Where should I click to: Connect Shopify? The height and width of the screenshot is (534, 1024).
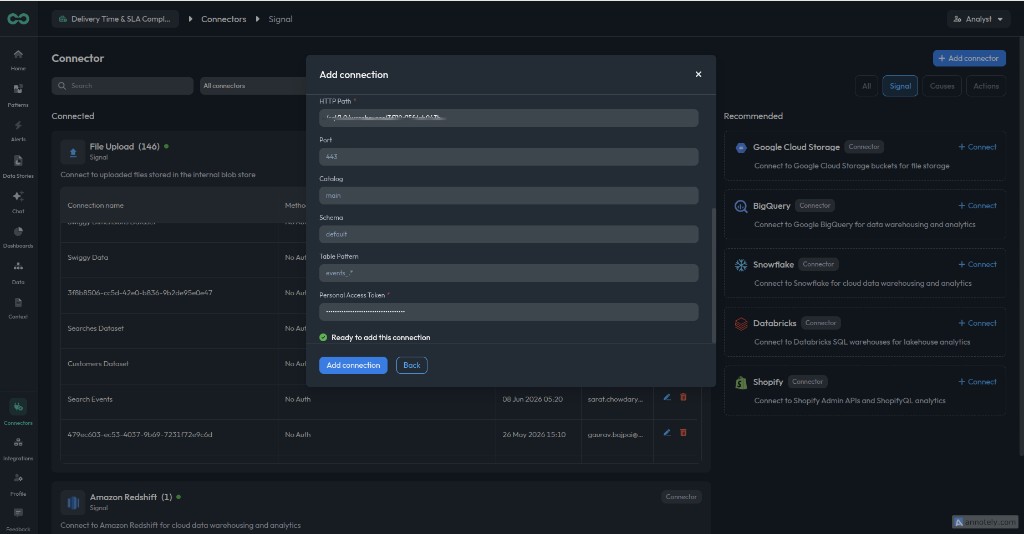point(977,382)
